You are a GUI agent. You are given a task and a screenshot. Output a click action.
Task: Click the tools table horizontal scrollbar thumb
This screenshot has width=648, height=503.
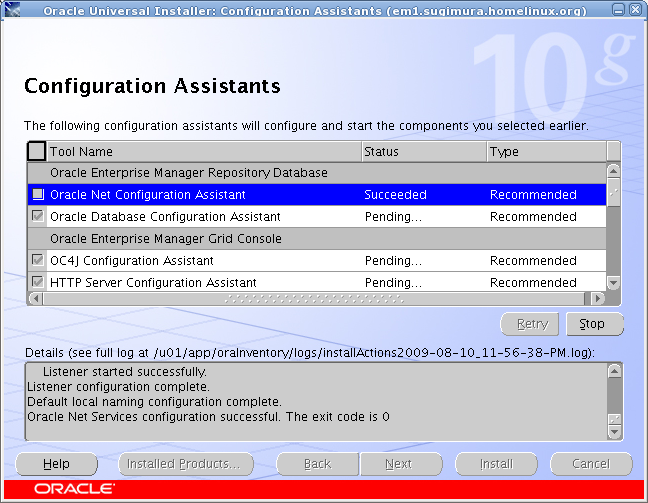(314, 298)
